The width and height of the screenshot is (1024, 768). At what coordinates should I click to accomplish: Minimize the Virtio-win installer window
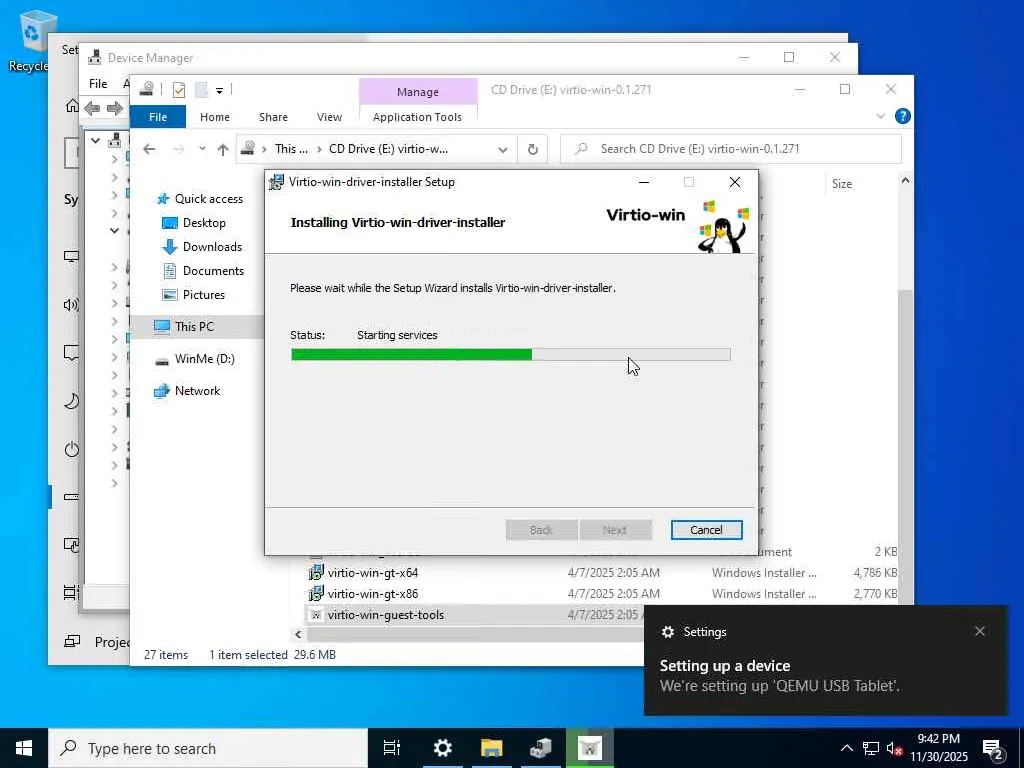click(644, 182)
